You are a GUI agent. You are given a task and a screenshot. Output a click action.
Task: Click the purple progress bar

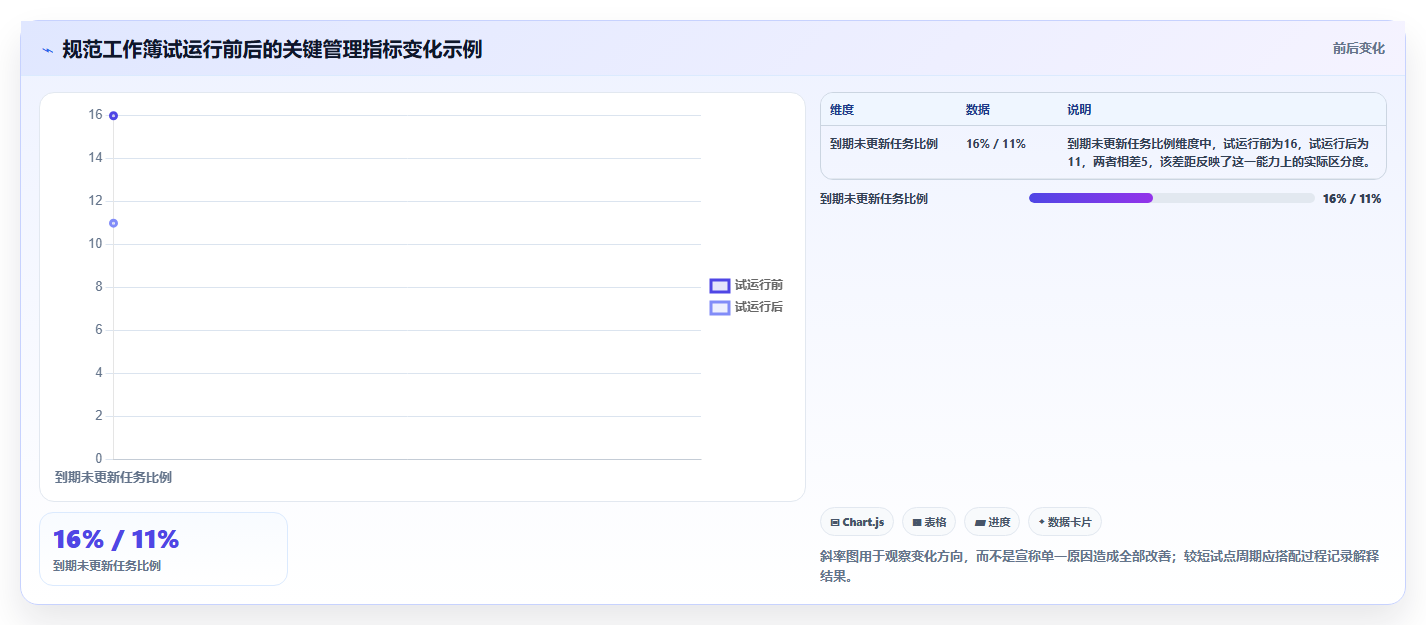[1091, 198]
